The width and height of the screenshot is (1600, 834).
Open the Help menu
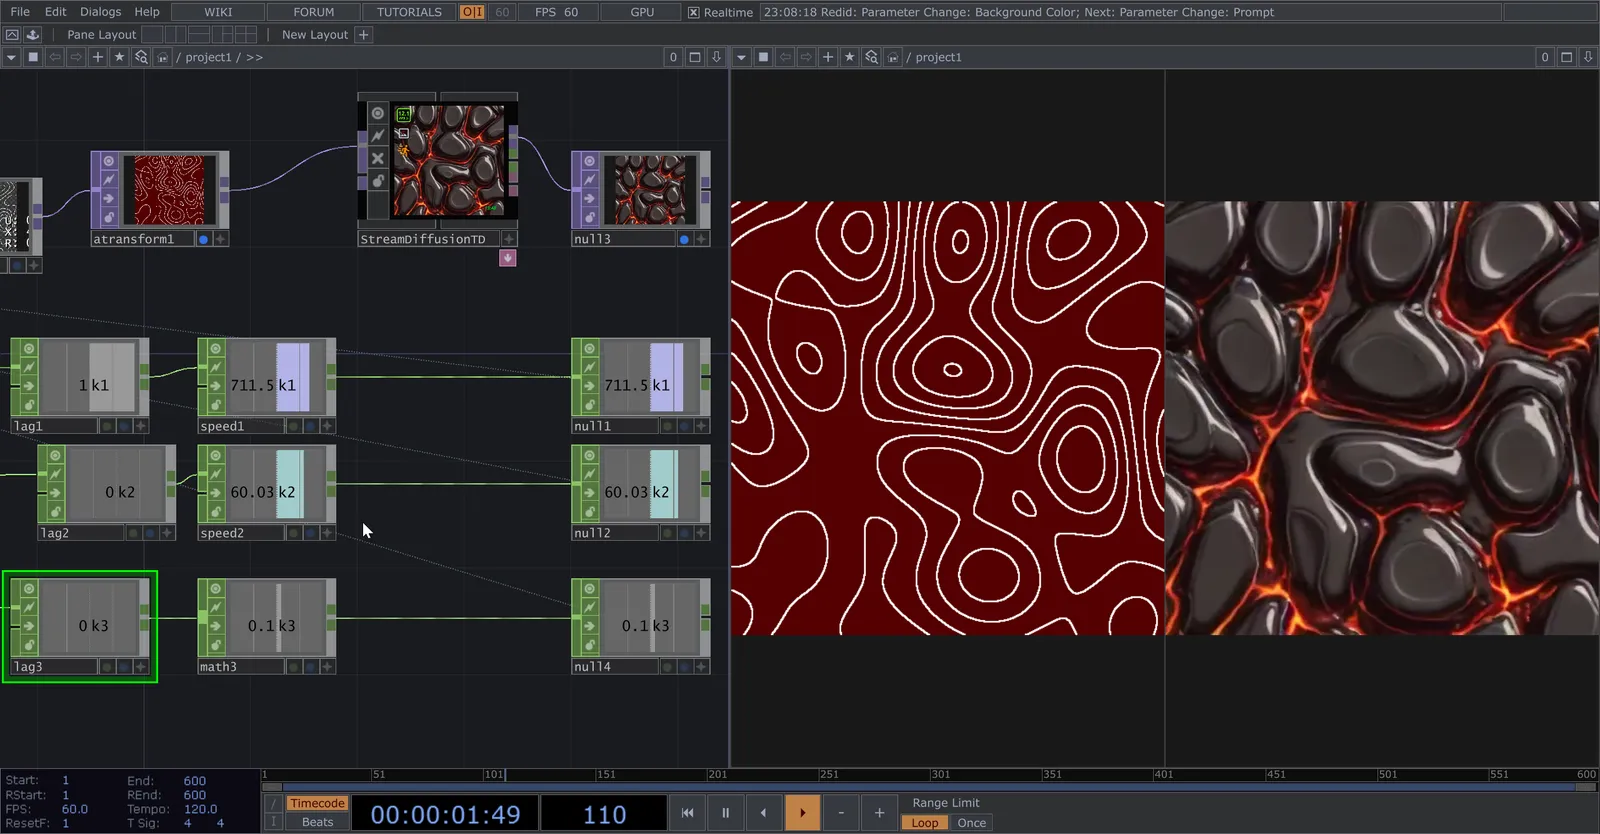tap(147, 12)
